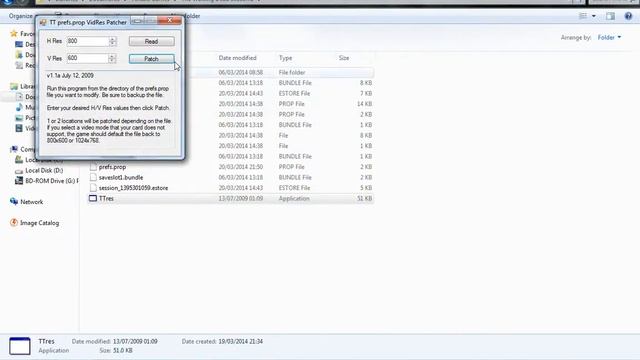Click the Desktop icon under Favorites
This screenshot has width=640, height=360.
[19, 44]
